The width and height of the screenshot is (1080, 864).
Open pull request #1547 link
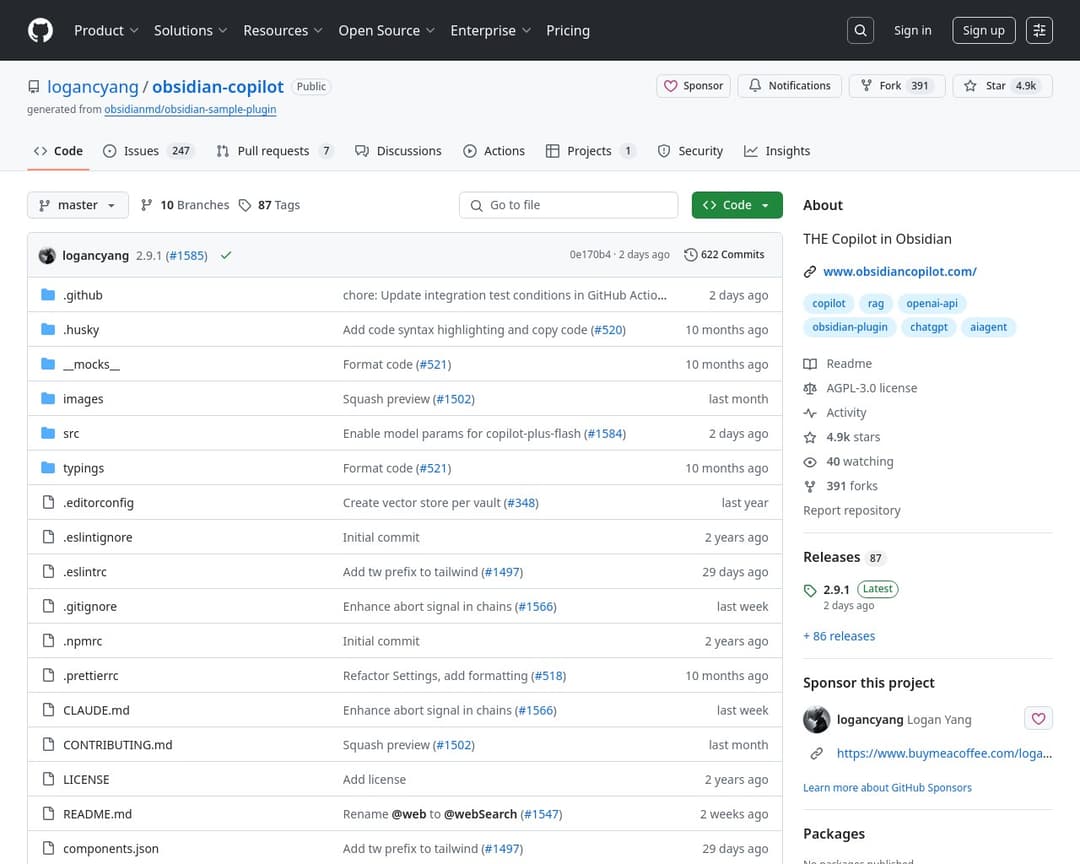(x=541, y=814)
